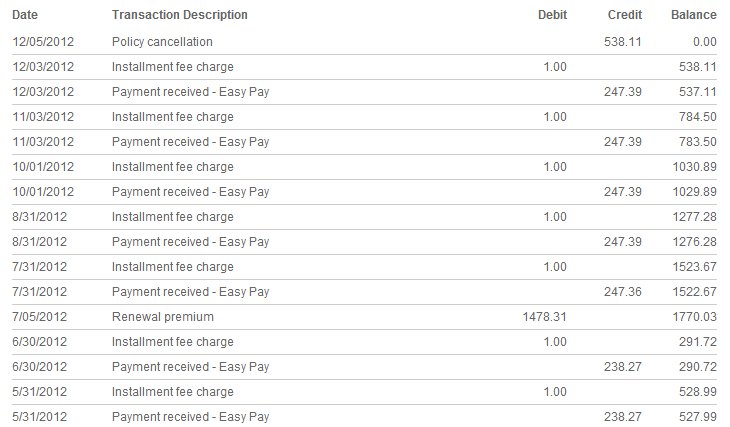Select the Policy cancellation transaction row
The height and width of the screenshot is (427, 730).
[x=365, y=42]
